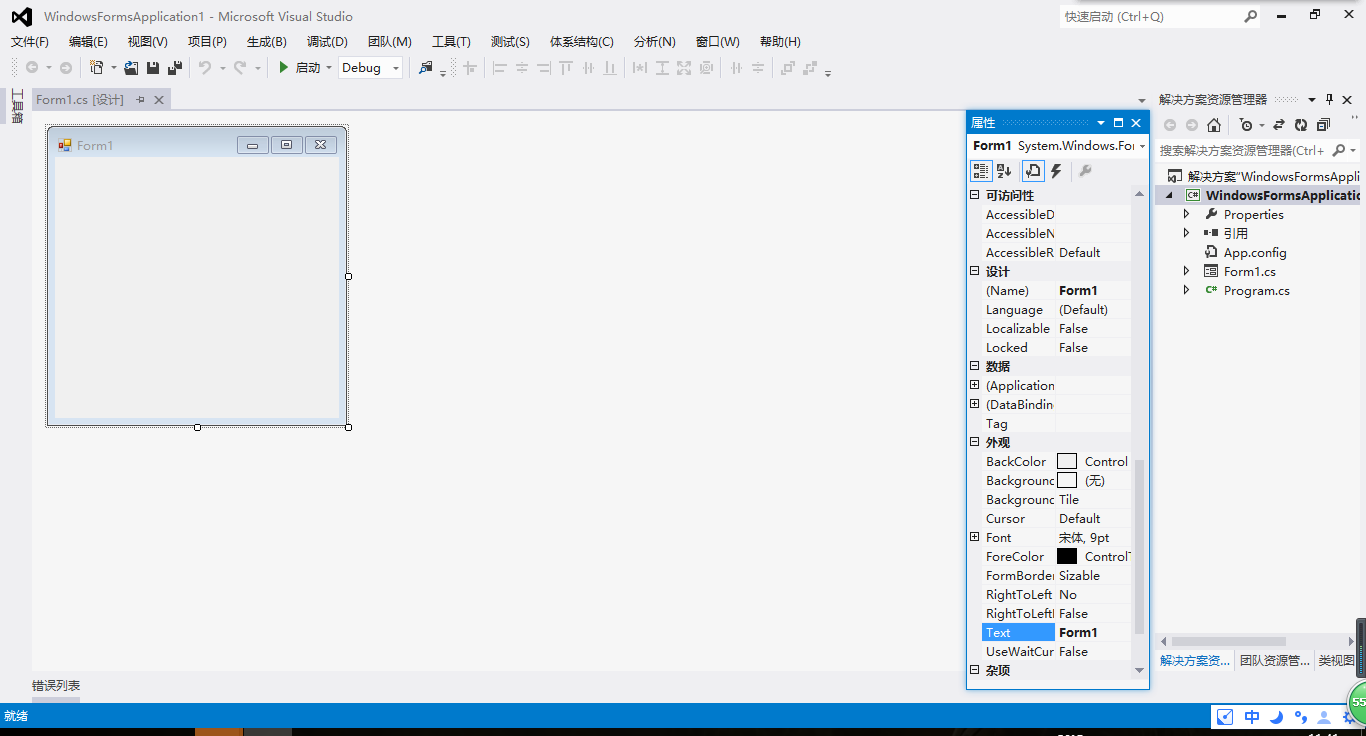Screen dimensions: 1366x736
Task: Click the auto-hide pin of Solution Explorer
Action: click(1329, 99)
